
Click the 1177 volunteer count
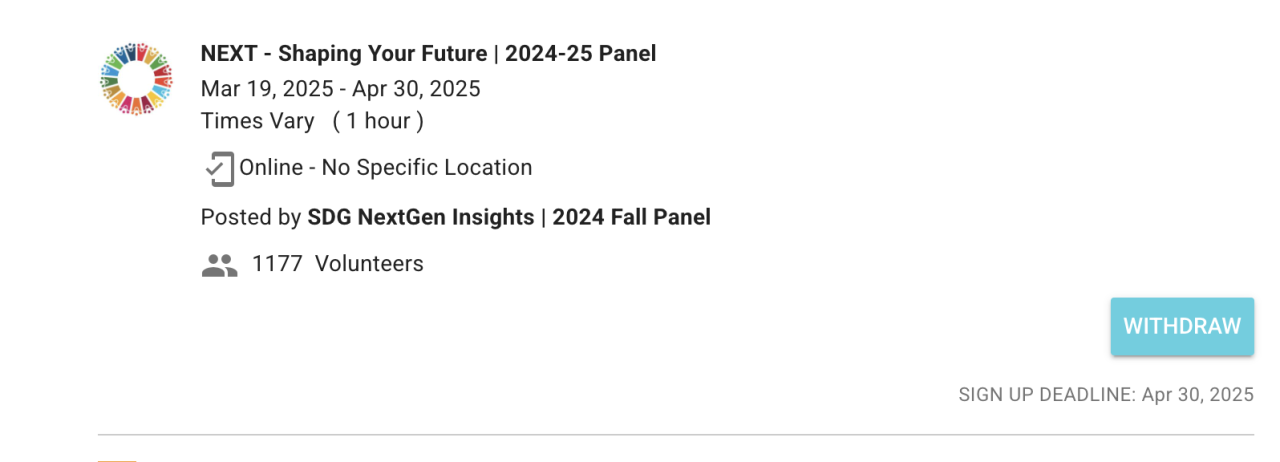(277, 264)
